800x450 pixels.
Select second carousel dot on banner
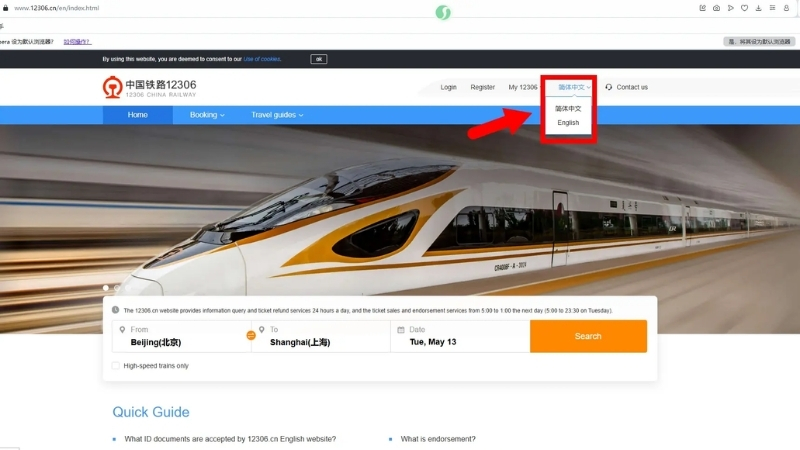117,288
